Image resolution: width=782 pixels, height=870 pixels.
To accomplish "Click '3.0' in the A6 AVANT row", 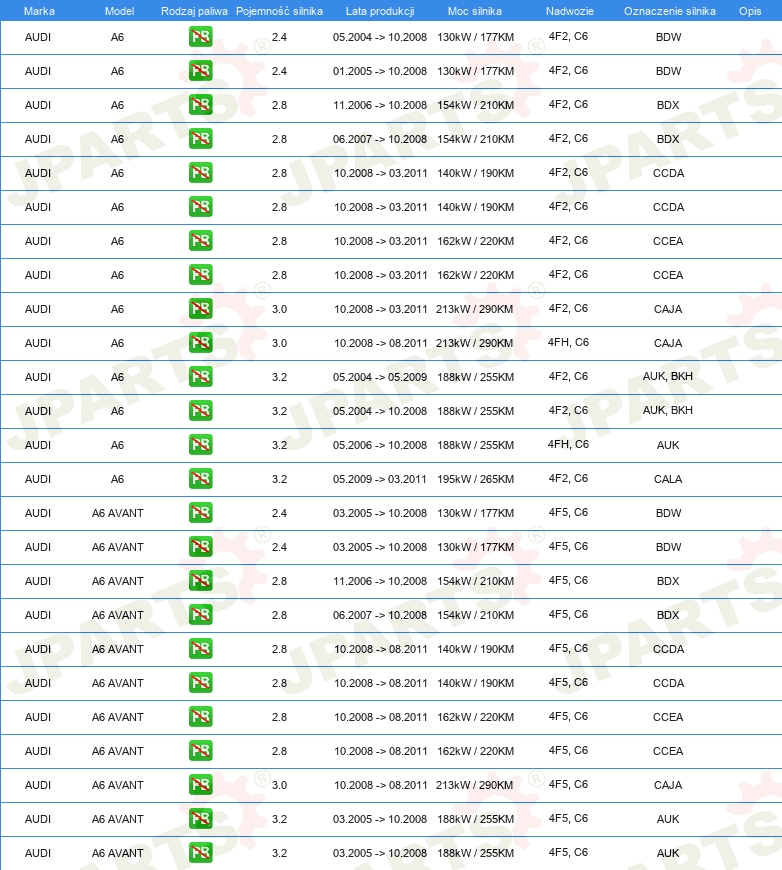I will (x=279, y=785).
